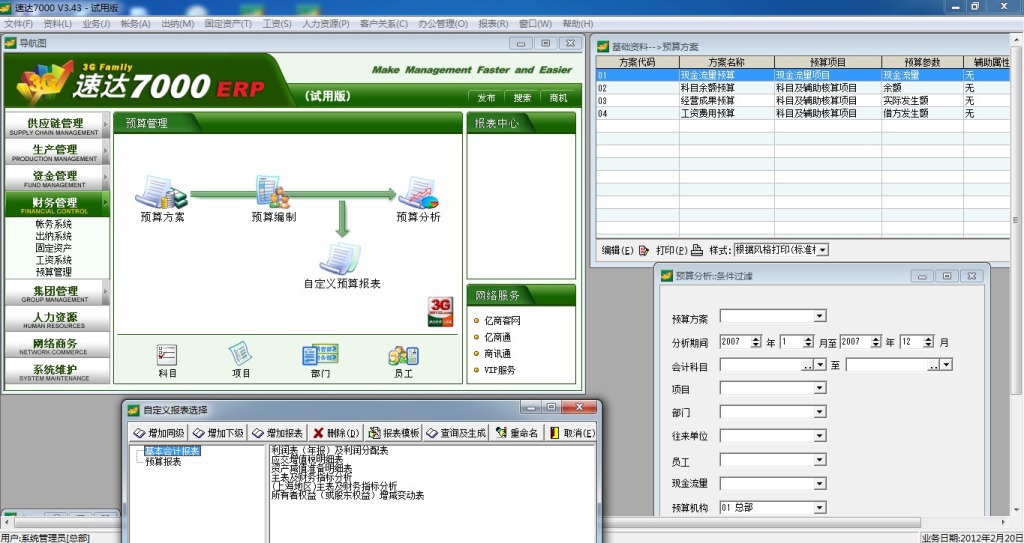Click 方案名称 column header
The width and height of the screenshot is (1024, 543).
726,62
